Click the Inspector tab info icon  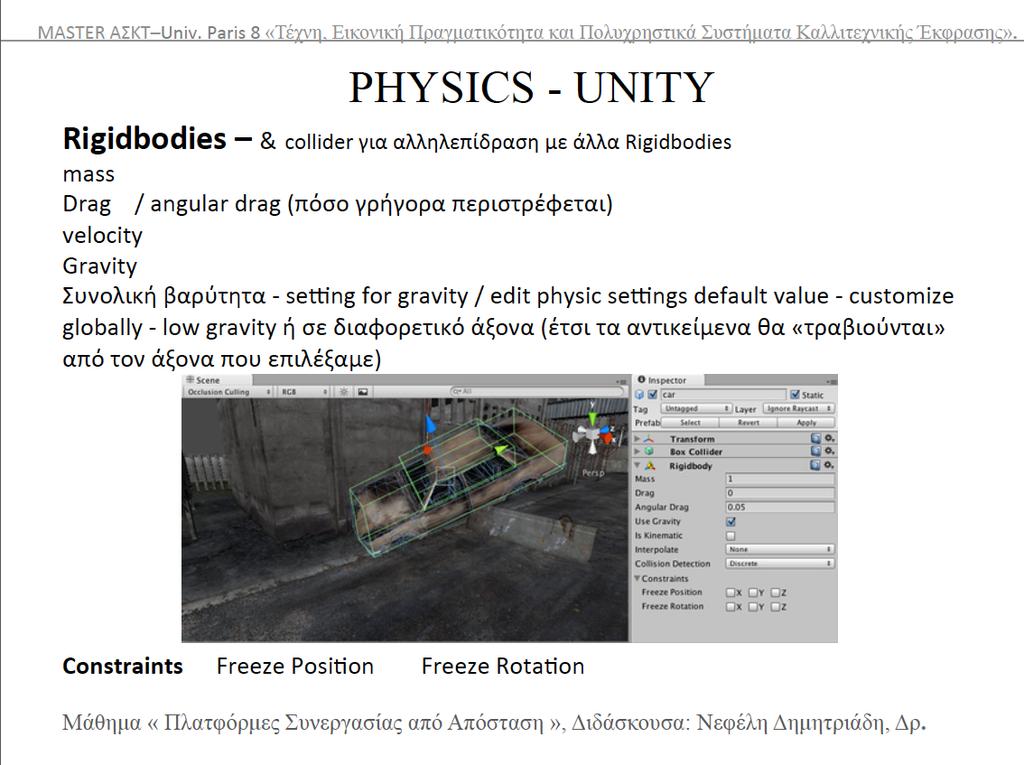coord(641,380)
